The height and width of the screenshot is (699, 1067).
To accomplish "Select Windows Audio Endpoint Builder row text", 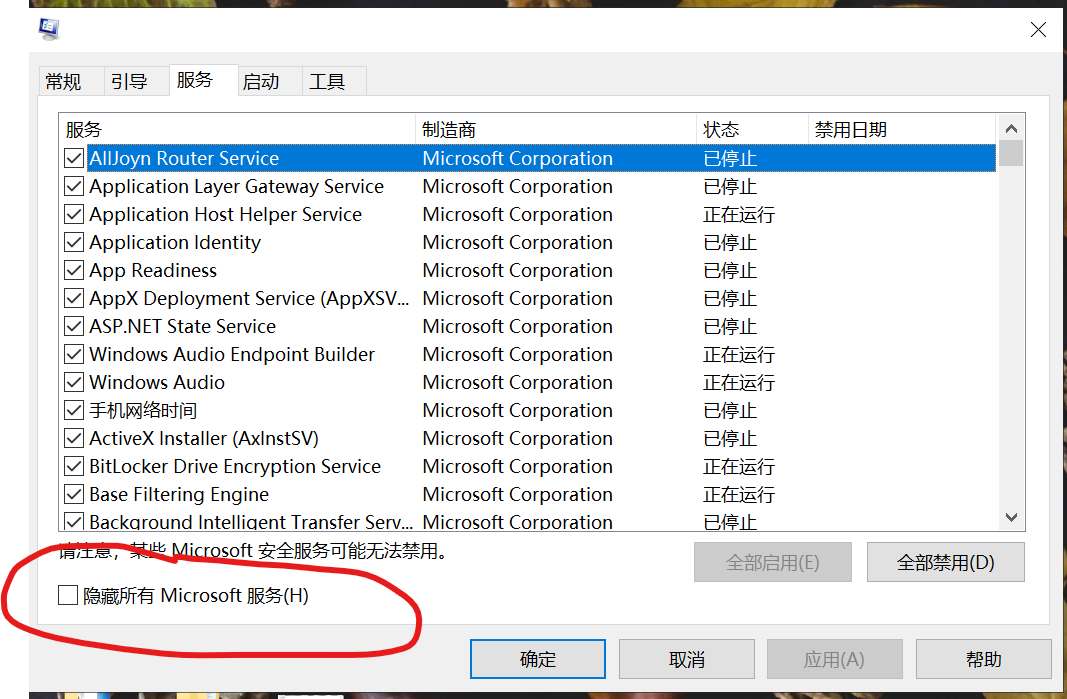I will (x=232, y=354).
